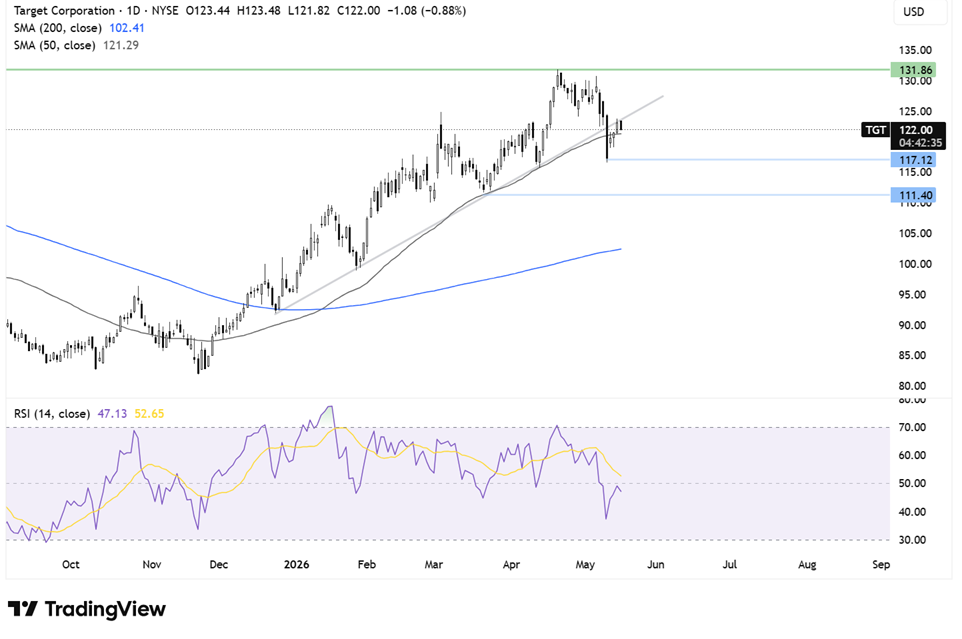Click the TGT current price tag

click(875, 130)
